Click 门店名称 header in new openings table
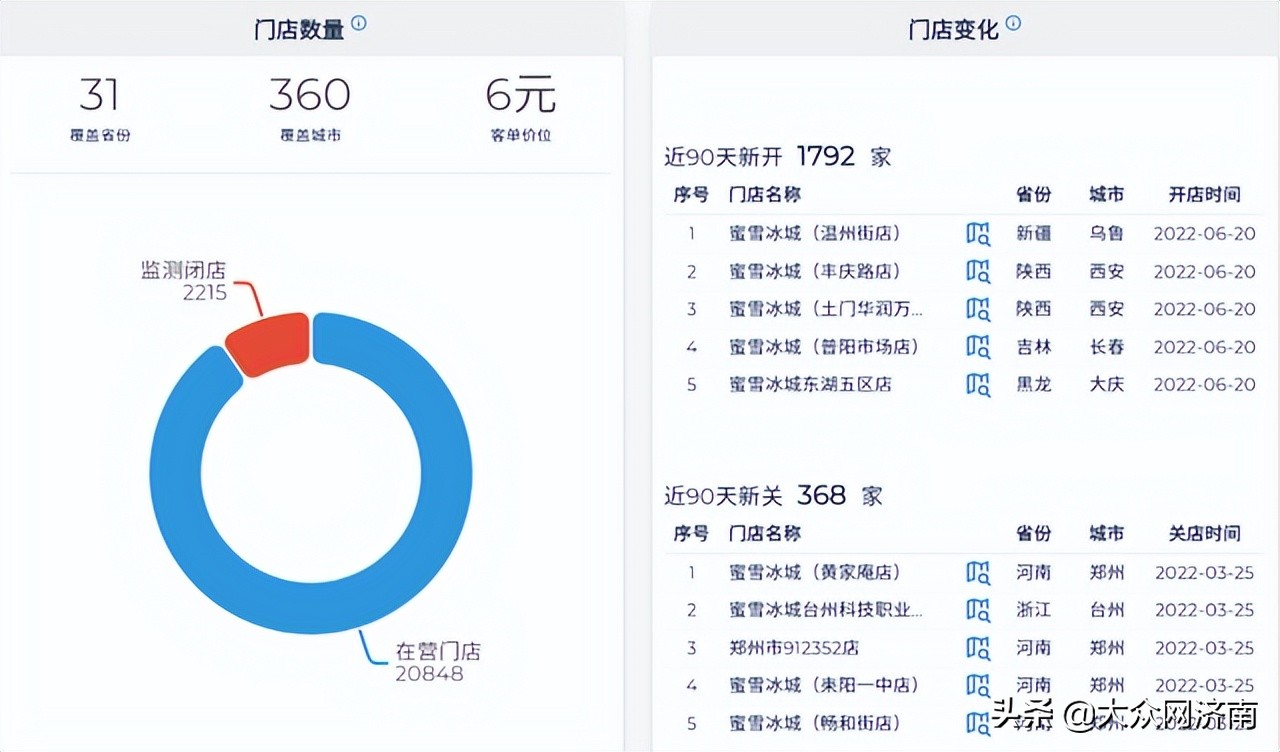 (x=765, y=195)
